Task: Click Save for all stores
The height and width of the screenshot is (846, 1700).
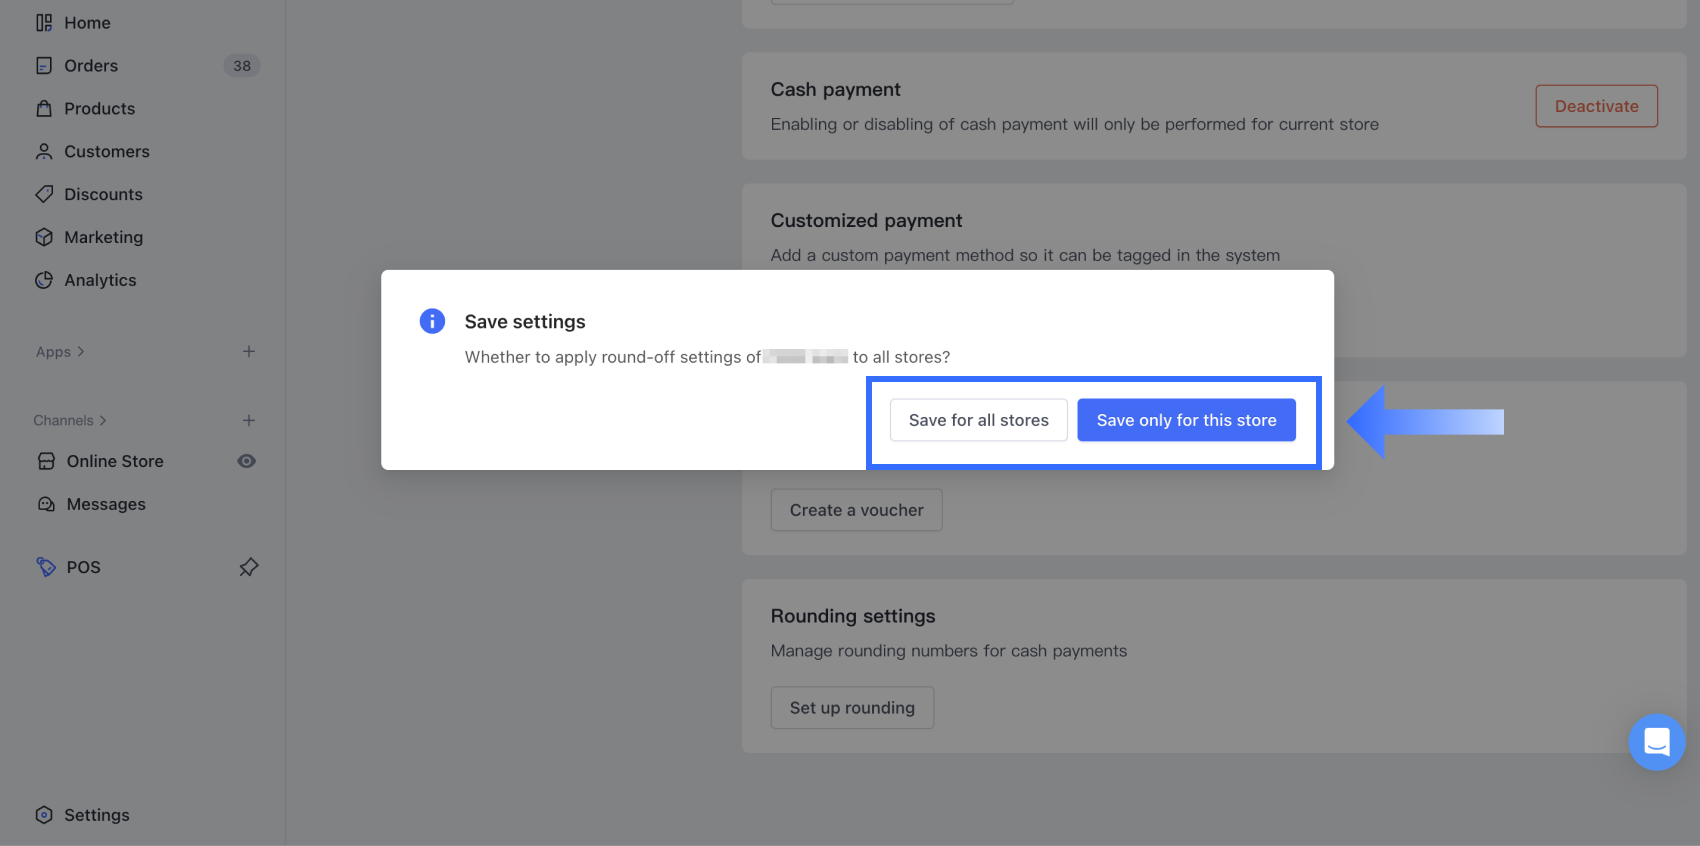Action: (978, 420)
